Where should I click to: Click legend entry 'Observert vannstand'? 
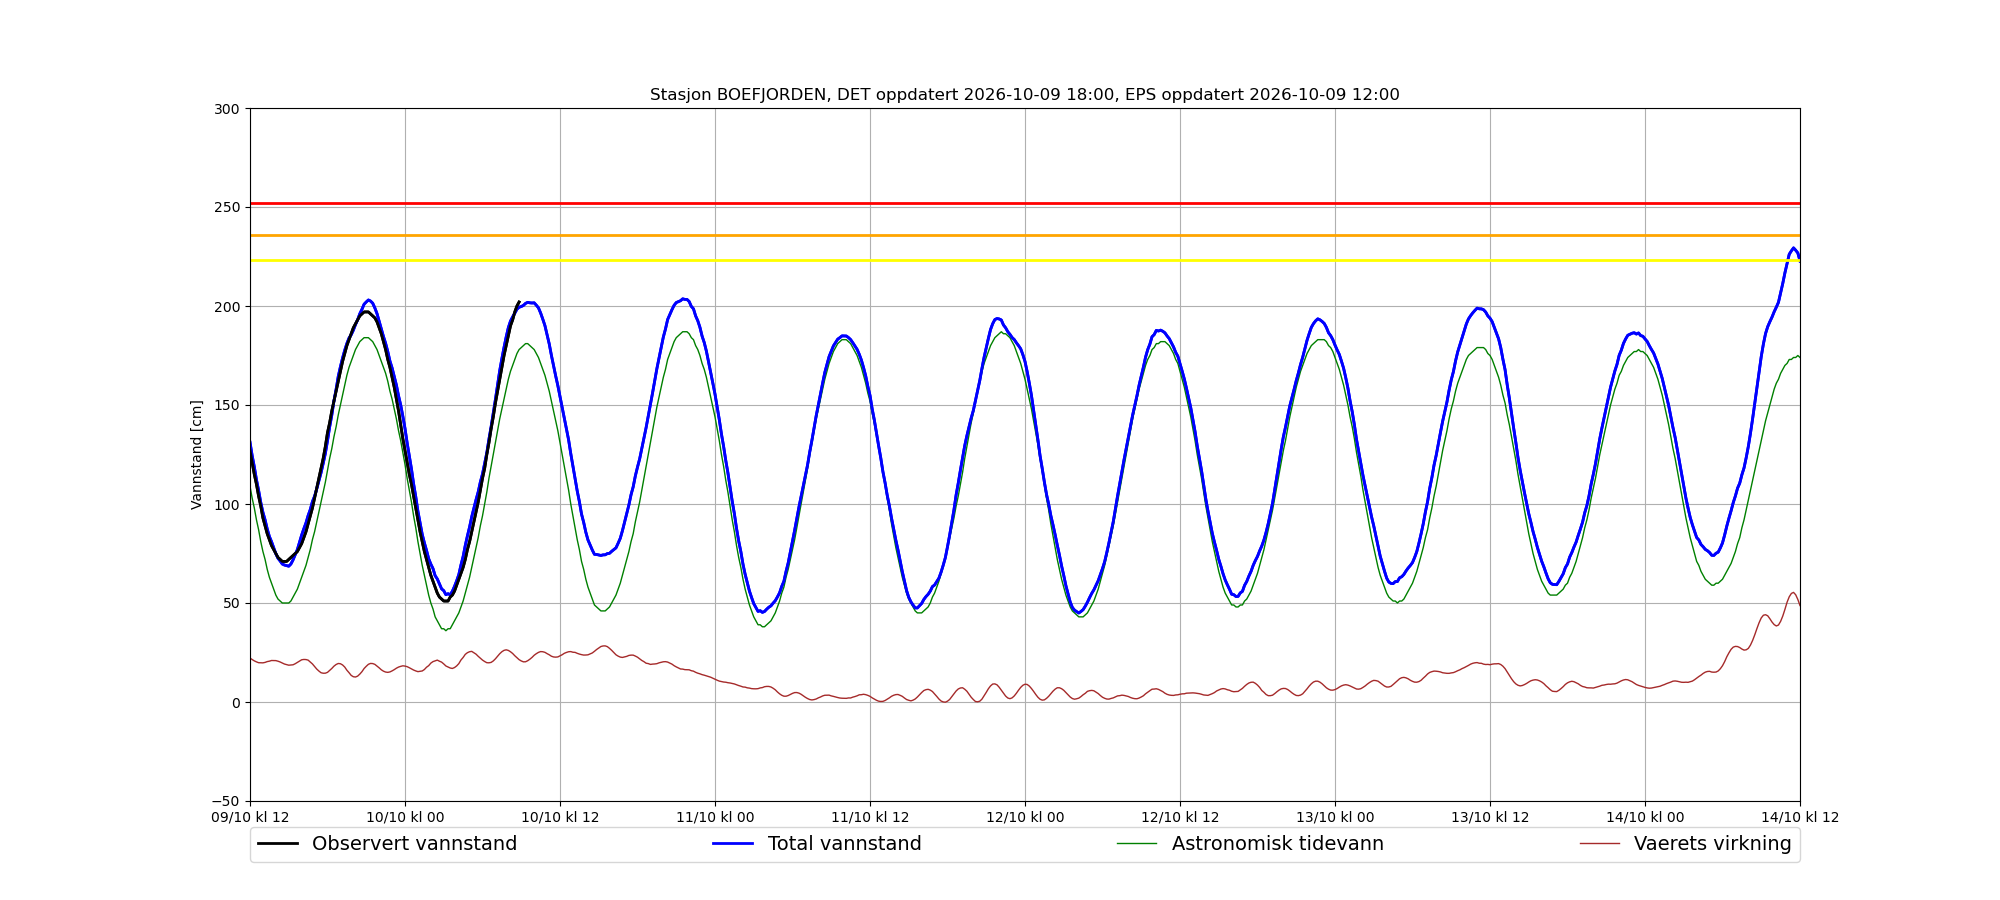click(414, 844)
